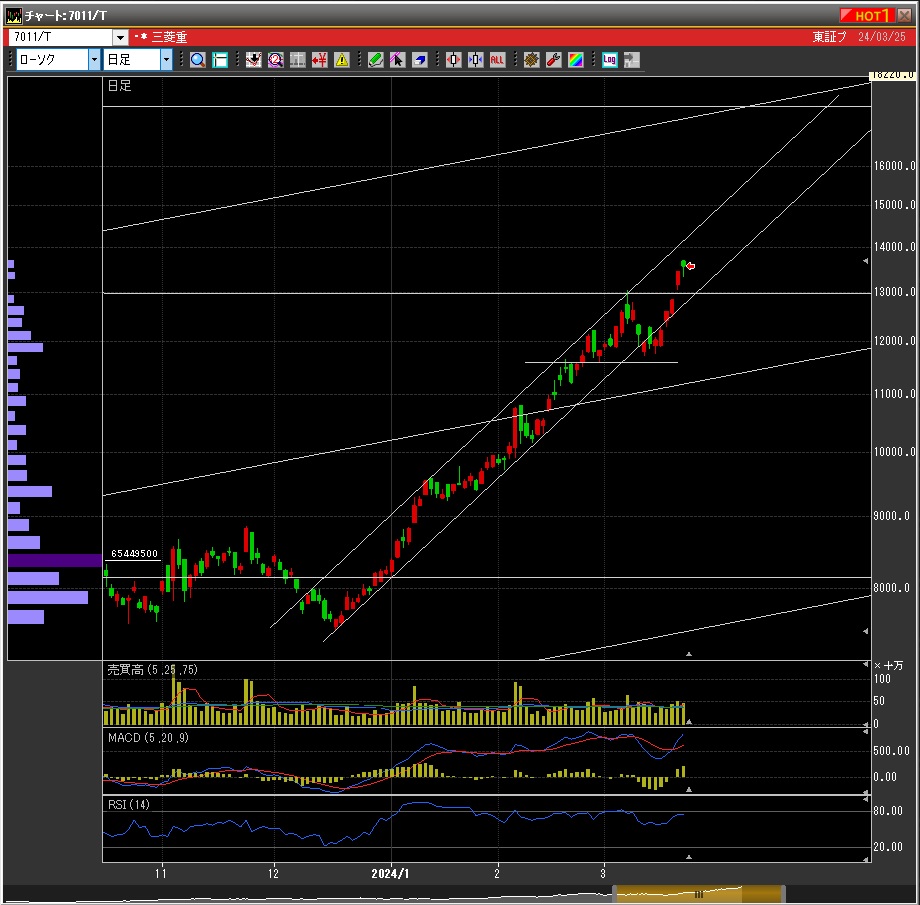Screen dimensions: 920x905
Task: Select the arrow pointer line tool
Action: (397, 60)
